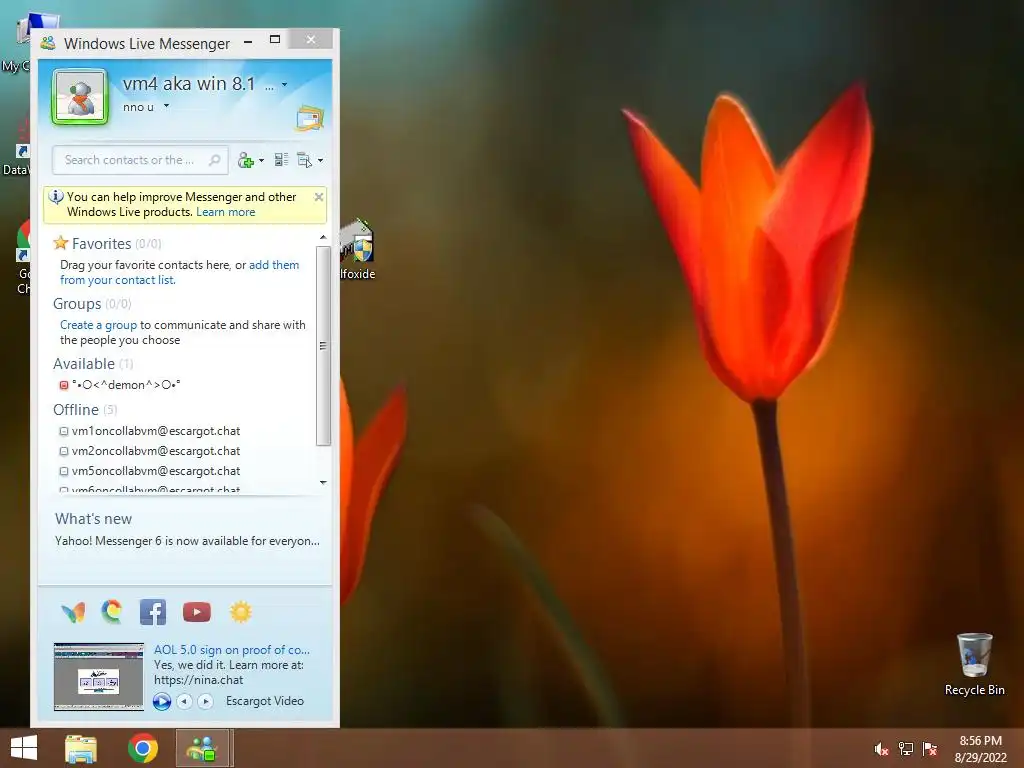
Task: Click Windows Live Messenger taskbar button
Action: click(x=204, y=748)
